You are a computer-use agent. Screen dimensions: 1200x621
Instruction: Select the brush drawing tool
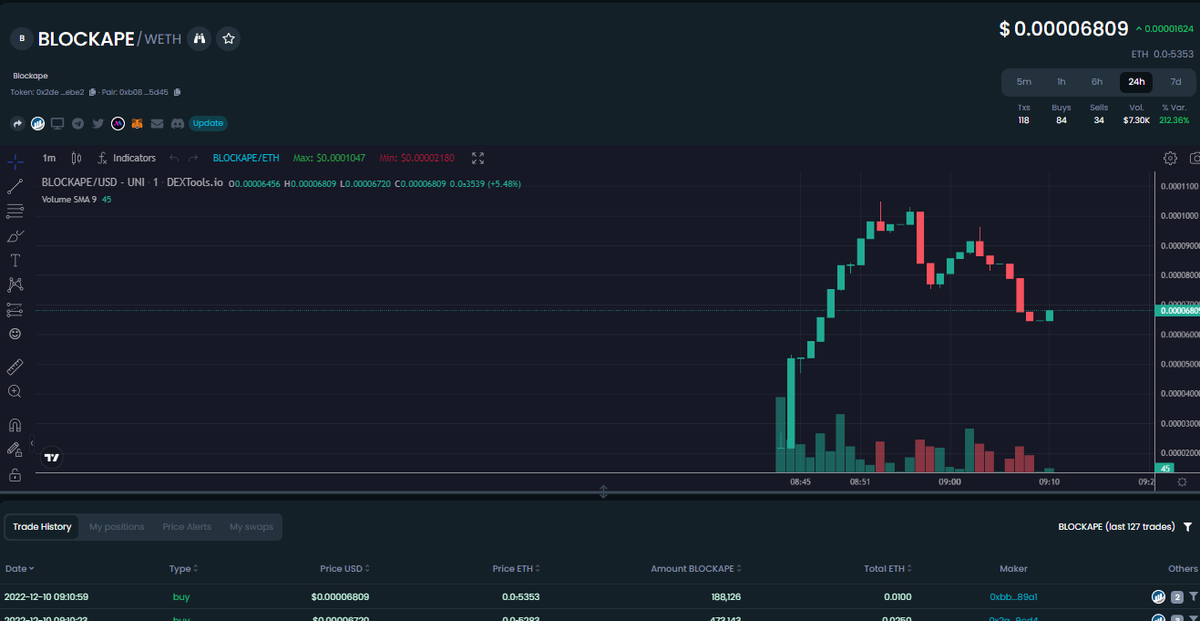(x=15, y=236)
